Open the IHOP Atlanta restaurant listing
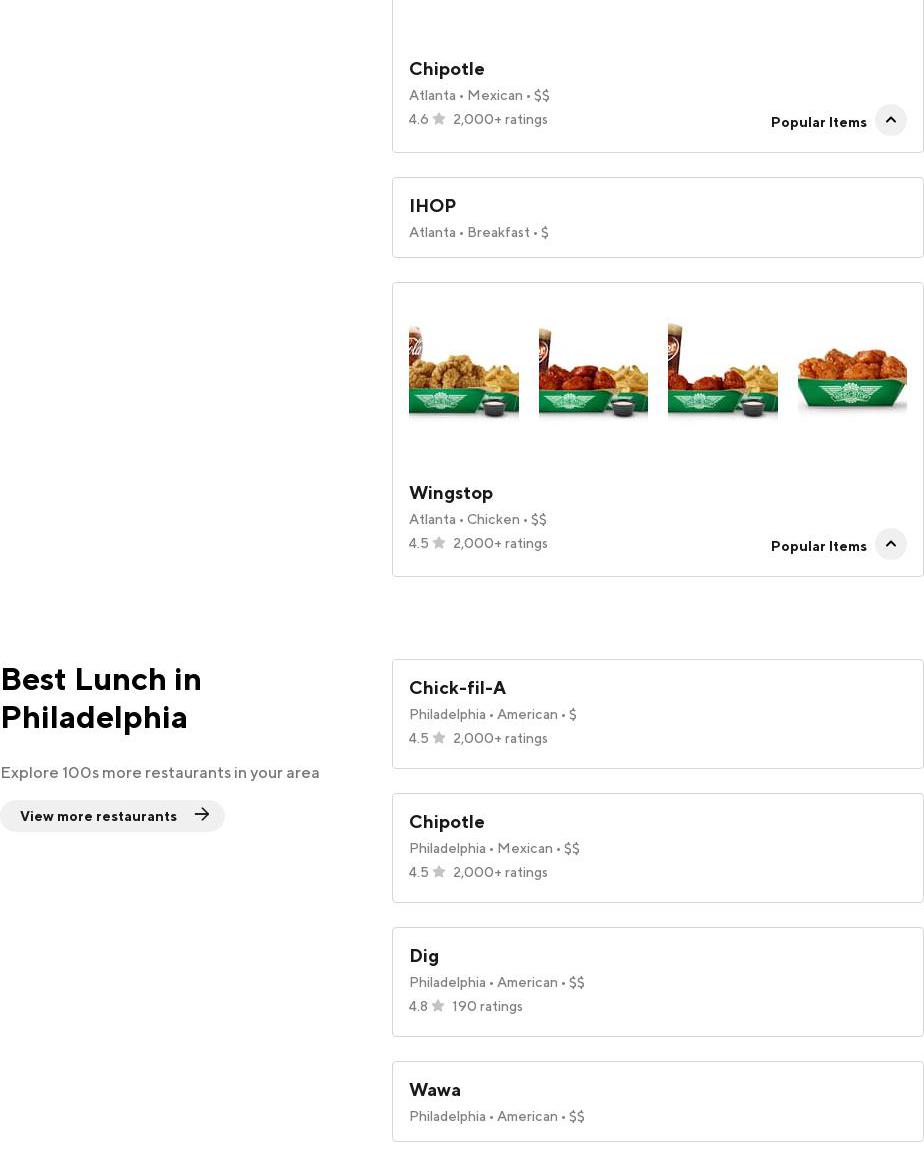This screenshot has height=1150, width=924. pyautogui.click(x=657, y=218)
